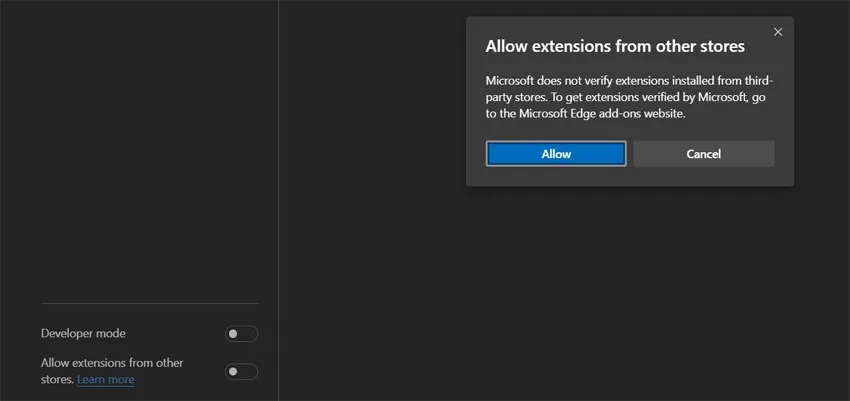Enable Allow extensions from other stores switch
850x401 pixels.
click(x=241, y=372)
